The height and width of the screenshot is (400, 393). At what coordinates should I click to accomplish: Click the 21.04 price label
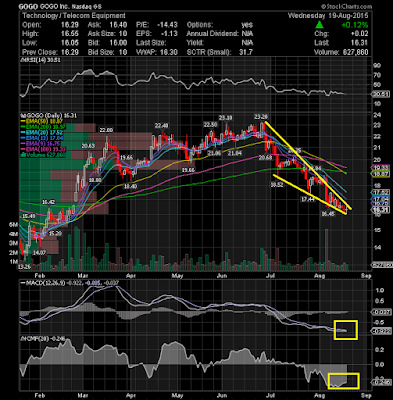click(x=235, y=153)
